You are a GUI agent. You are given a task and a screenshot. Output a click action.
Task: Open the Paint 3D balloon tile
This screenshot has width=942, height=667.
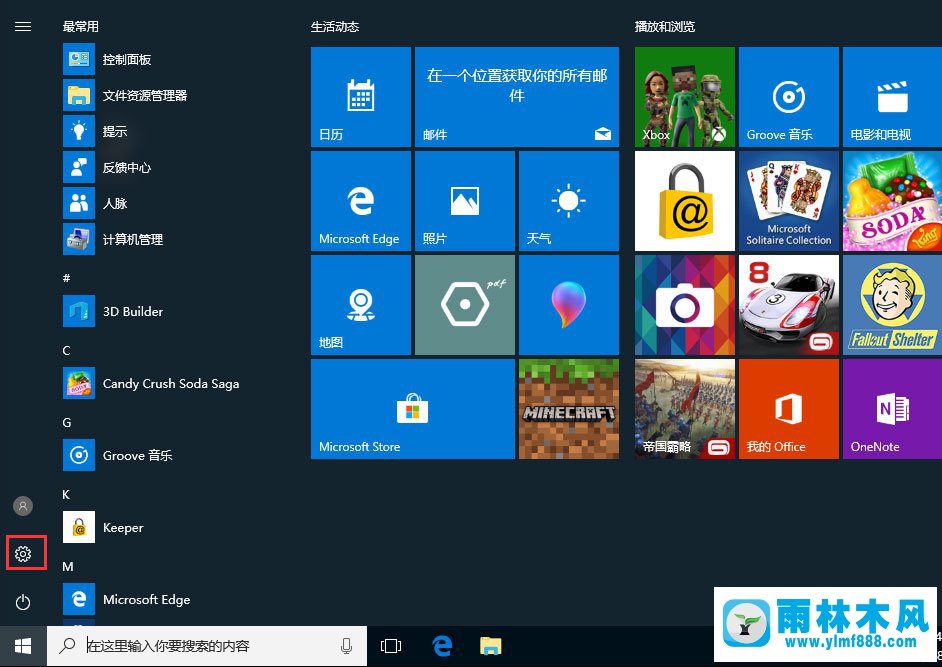coord(568,305)
